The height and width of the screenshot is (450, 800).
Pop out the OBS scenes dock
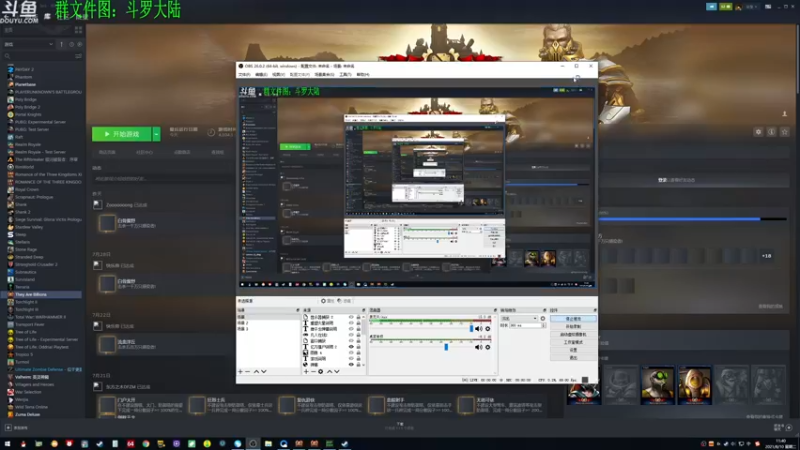(x=298, y=310)
